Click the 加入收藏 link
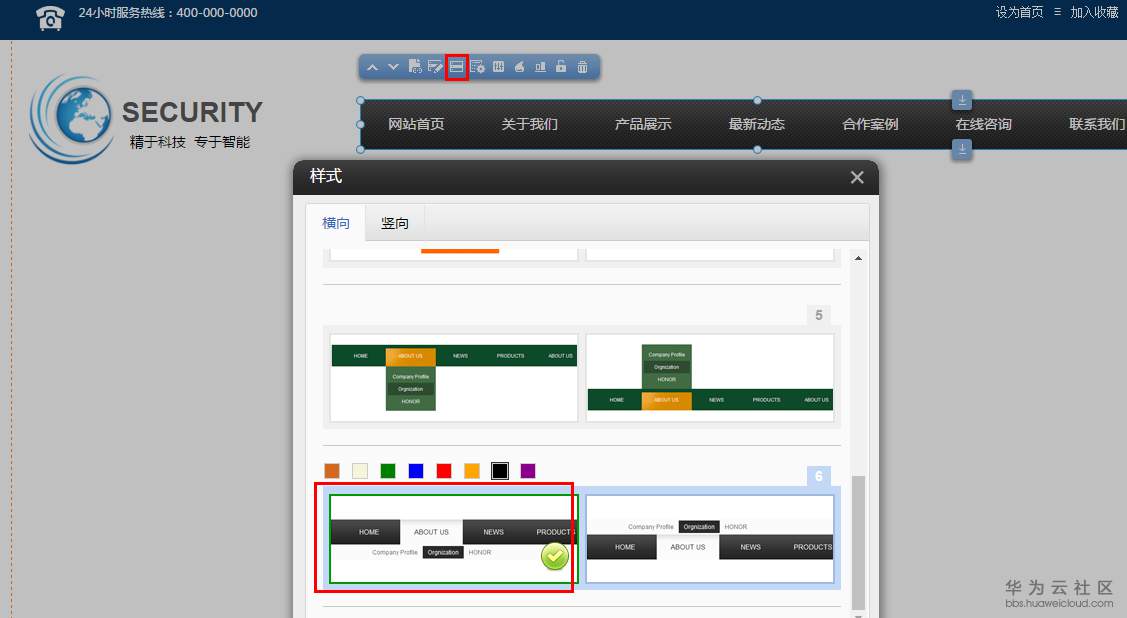Screen dimensions: 1127x618 click(x=1094, y=12)
